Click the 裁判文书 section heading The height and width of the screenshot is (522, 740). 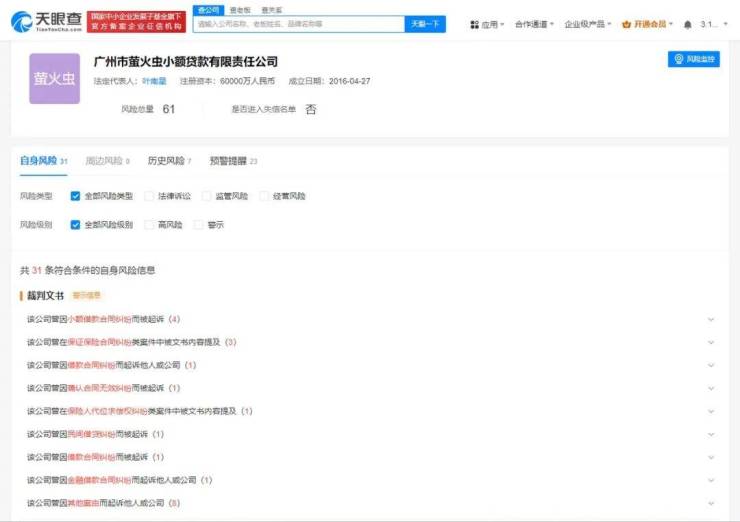tap(45, 295)
